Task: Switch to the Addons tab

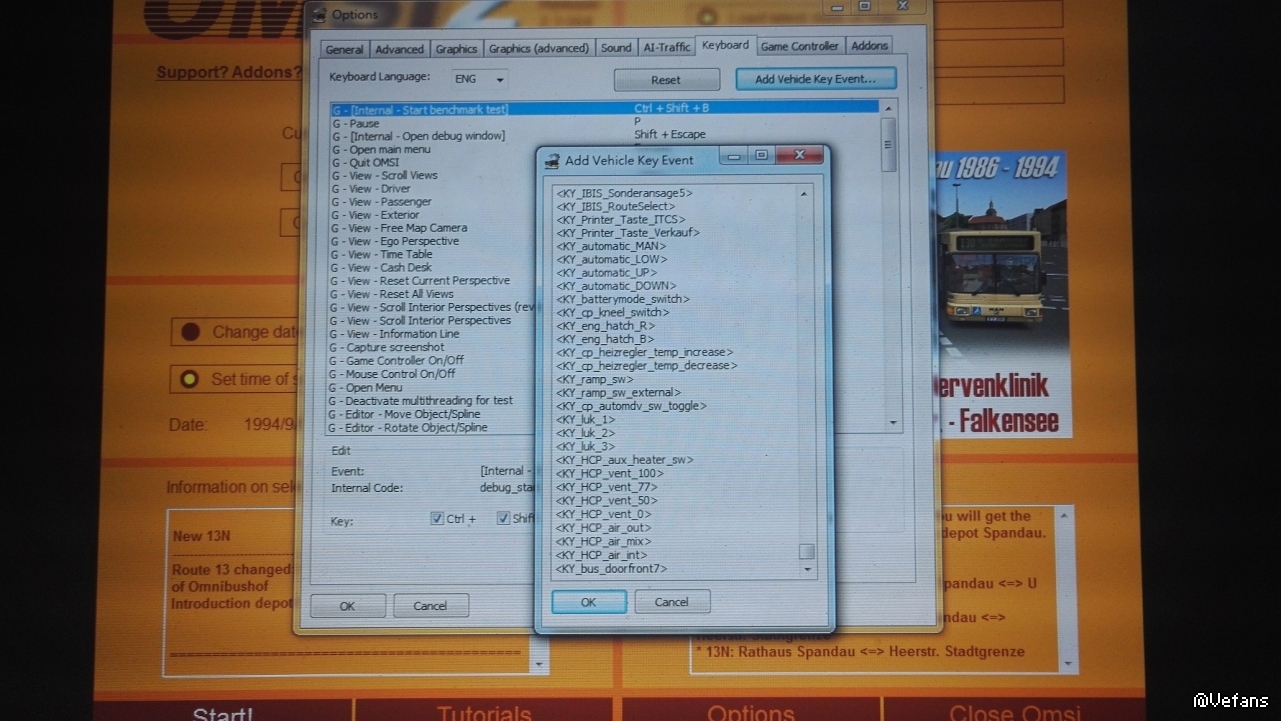Action: click(x=869, y=46)
